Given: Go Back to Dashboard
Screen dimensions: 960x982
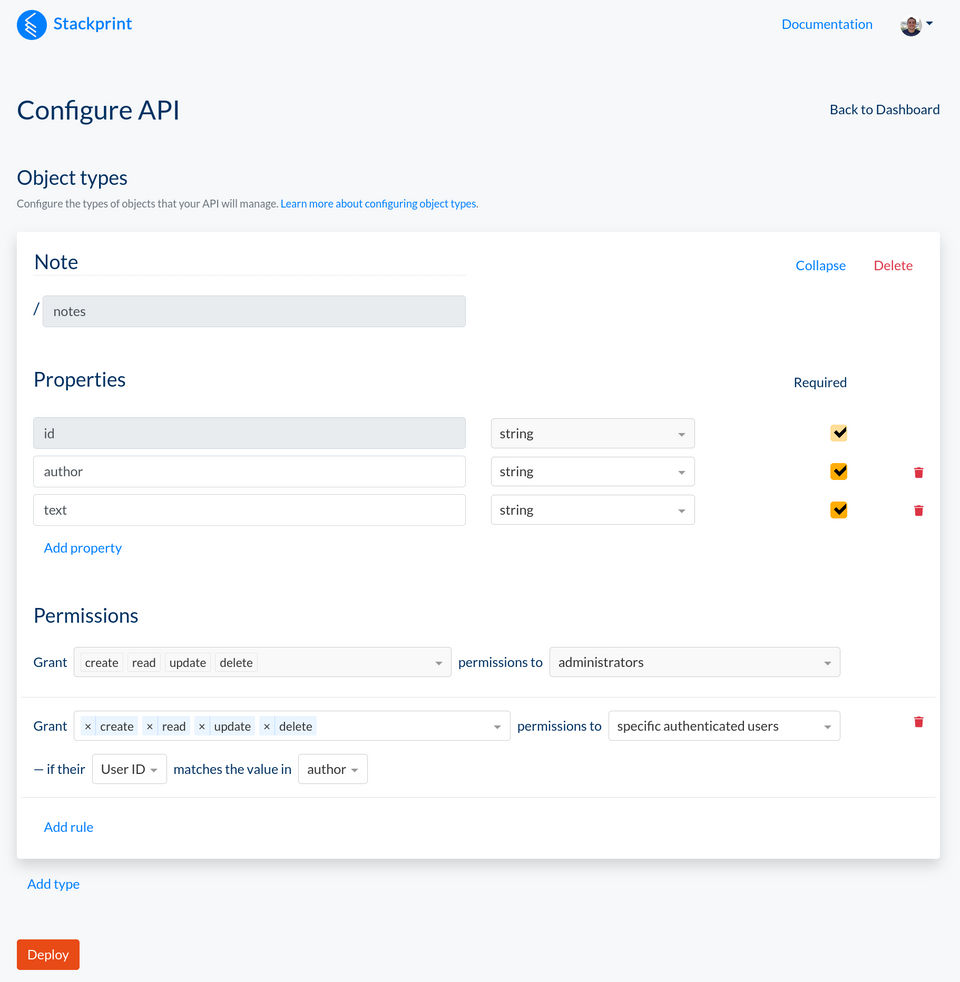Looking at the screenshot, I should [x=884, y=110].
